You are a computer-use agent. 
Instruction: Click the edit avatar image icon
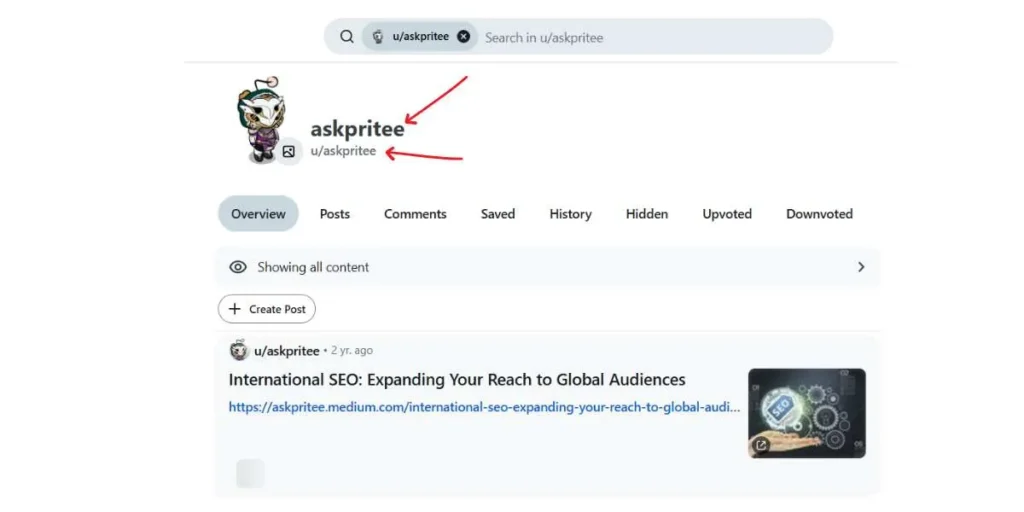288,151
